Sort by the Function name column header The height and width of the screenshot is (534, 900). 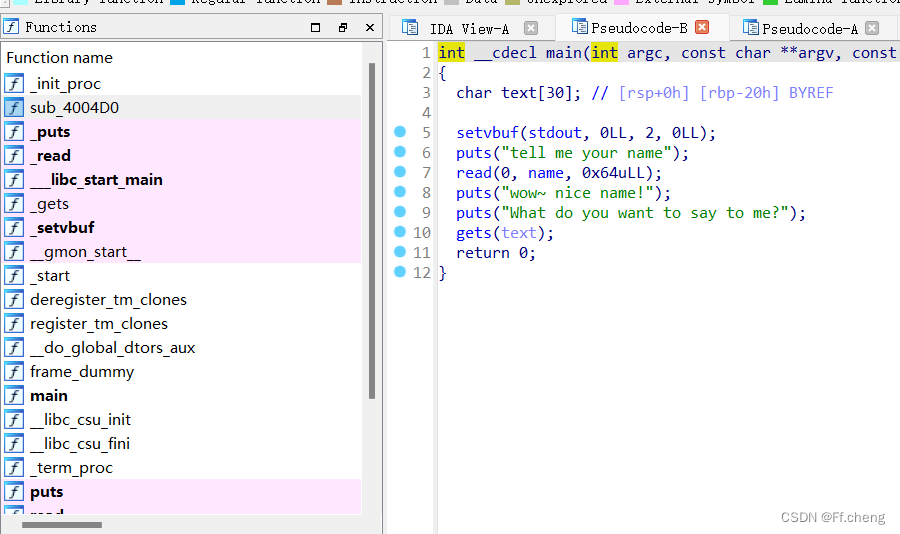coord(60,58)
